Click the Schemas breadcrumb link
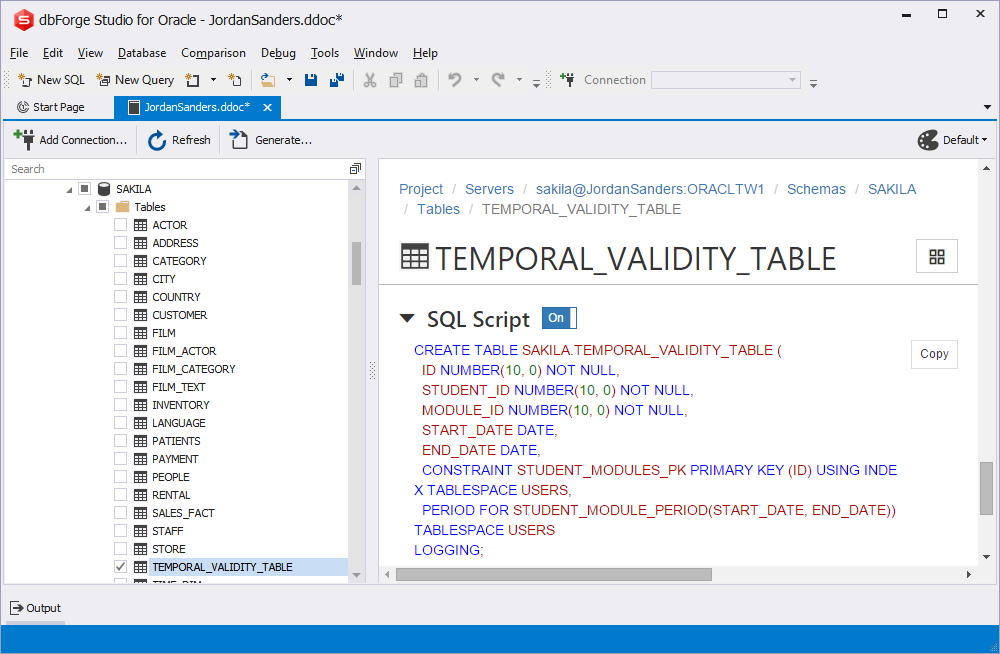1000x654 pixels. coord(816,189)
